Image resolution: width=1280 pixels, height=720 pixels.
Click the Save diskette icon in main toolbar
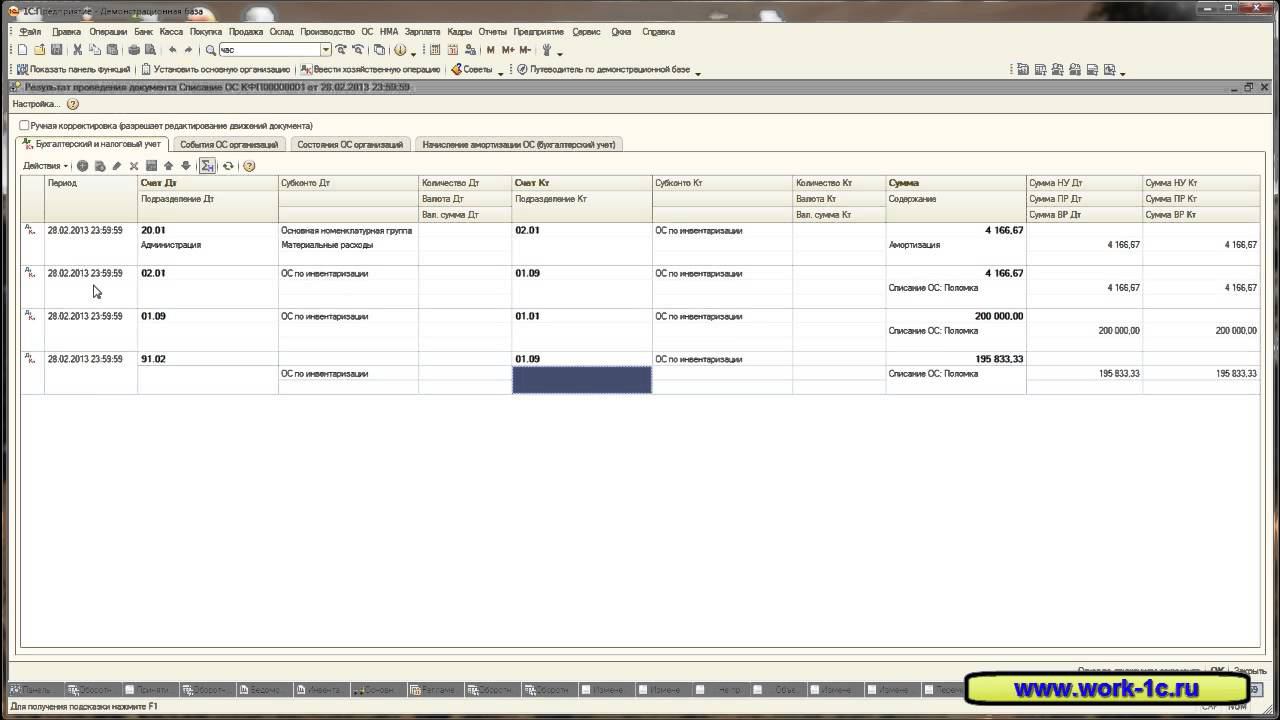[57, 50]
